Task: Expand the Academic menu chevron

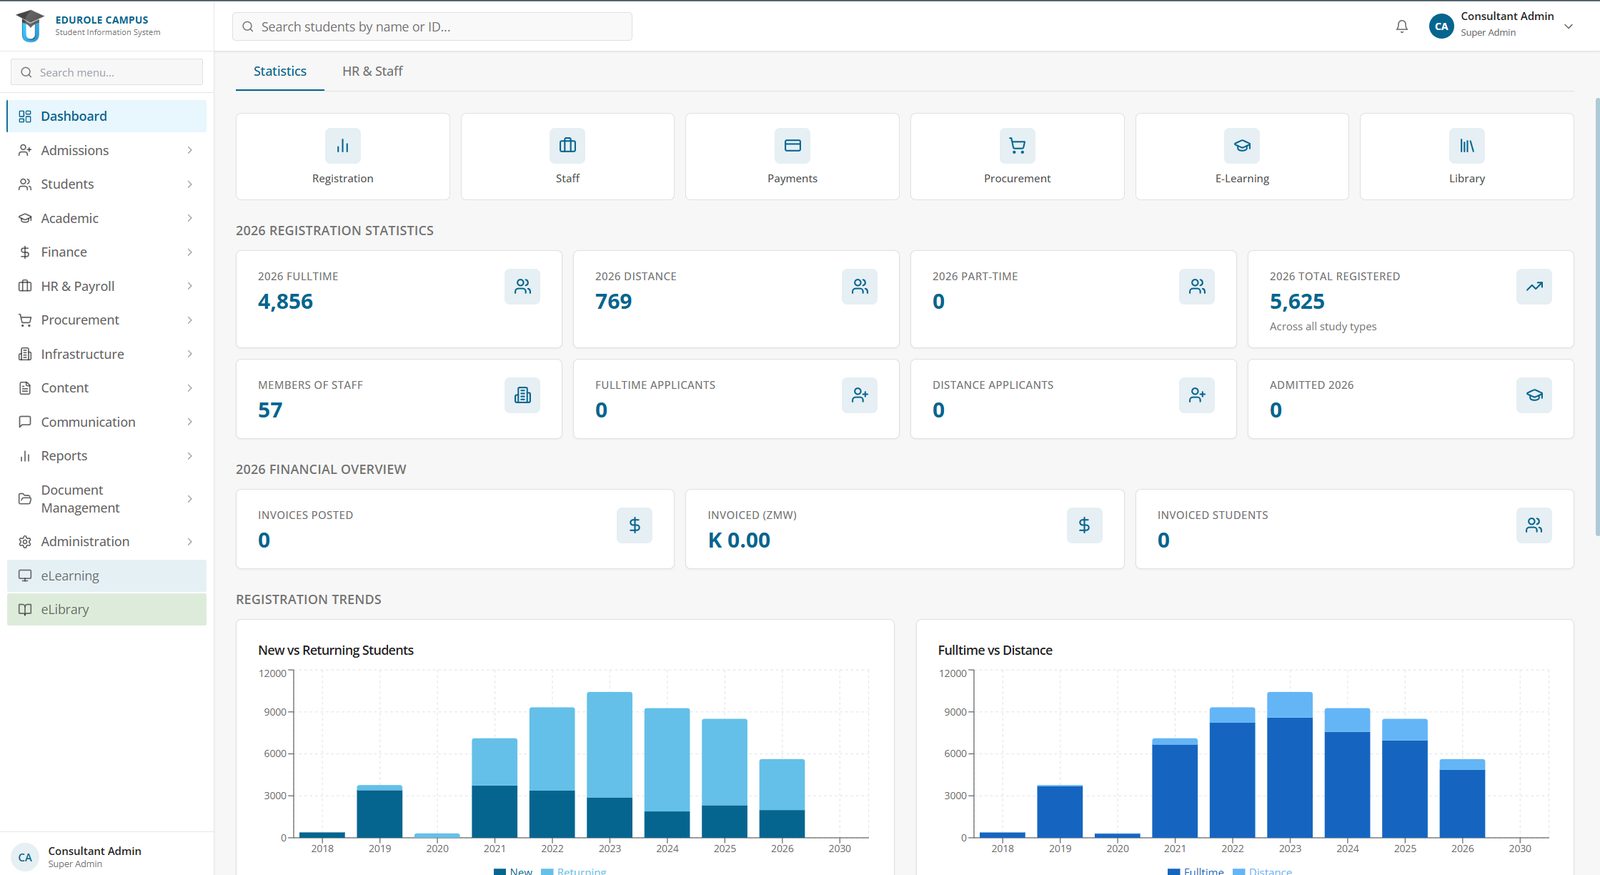Action: (190, 219)
